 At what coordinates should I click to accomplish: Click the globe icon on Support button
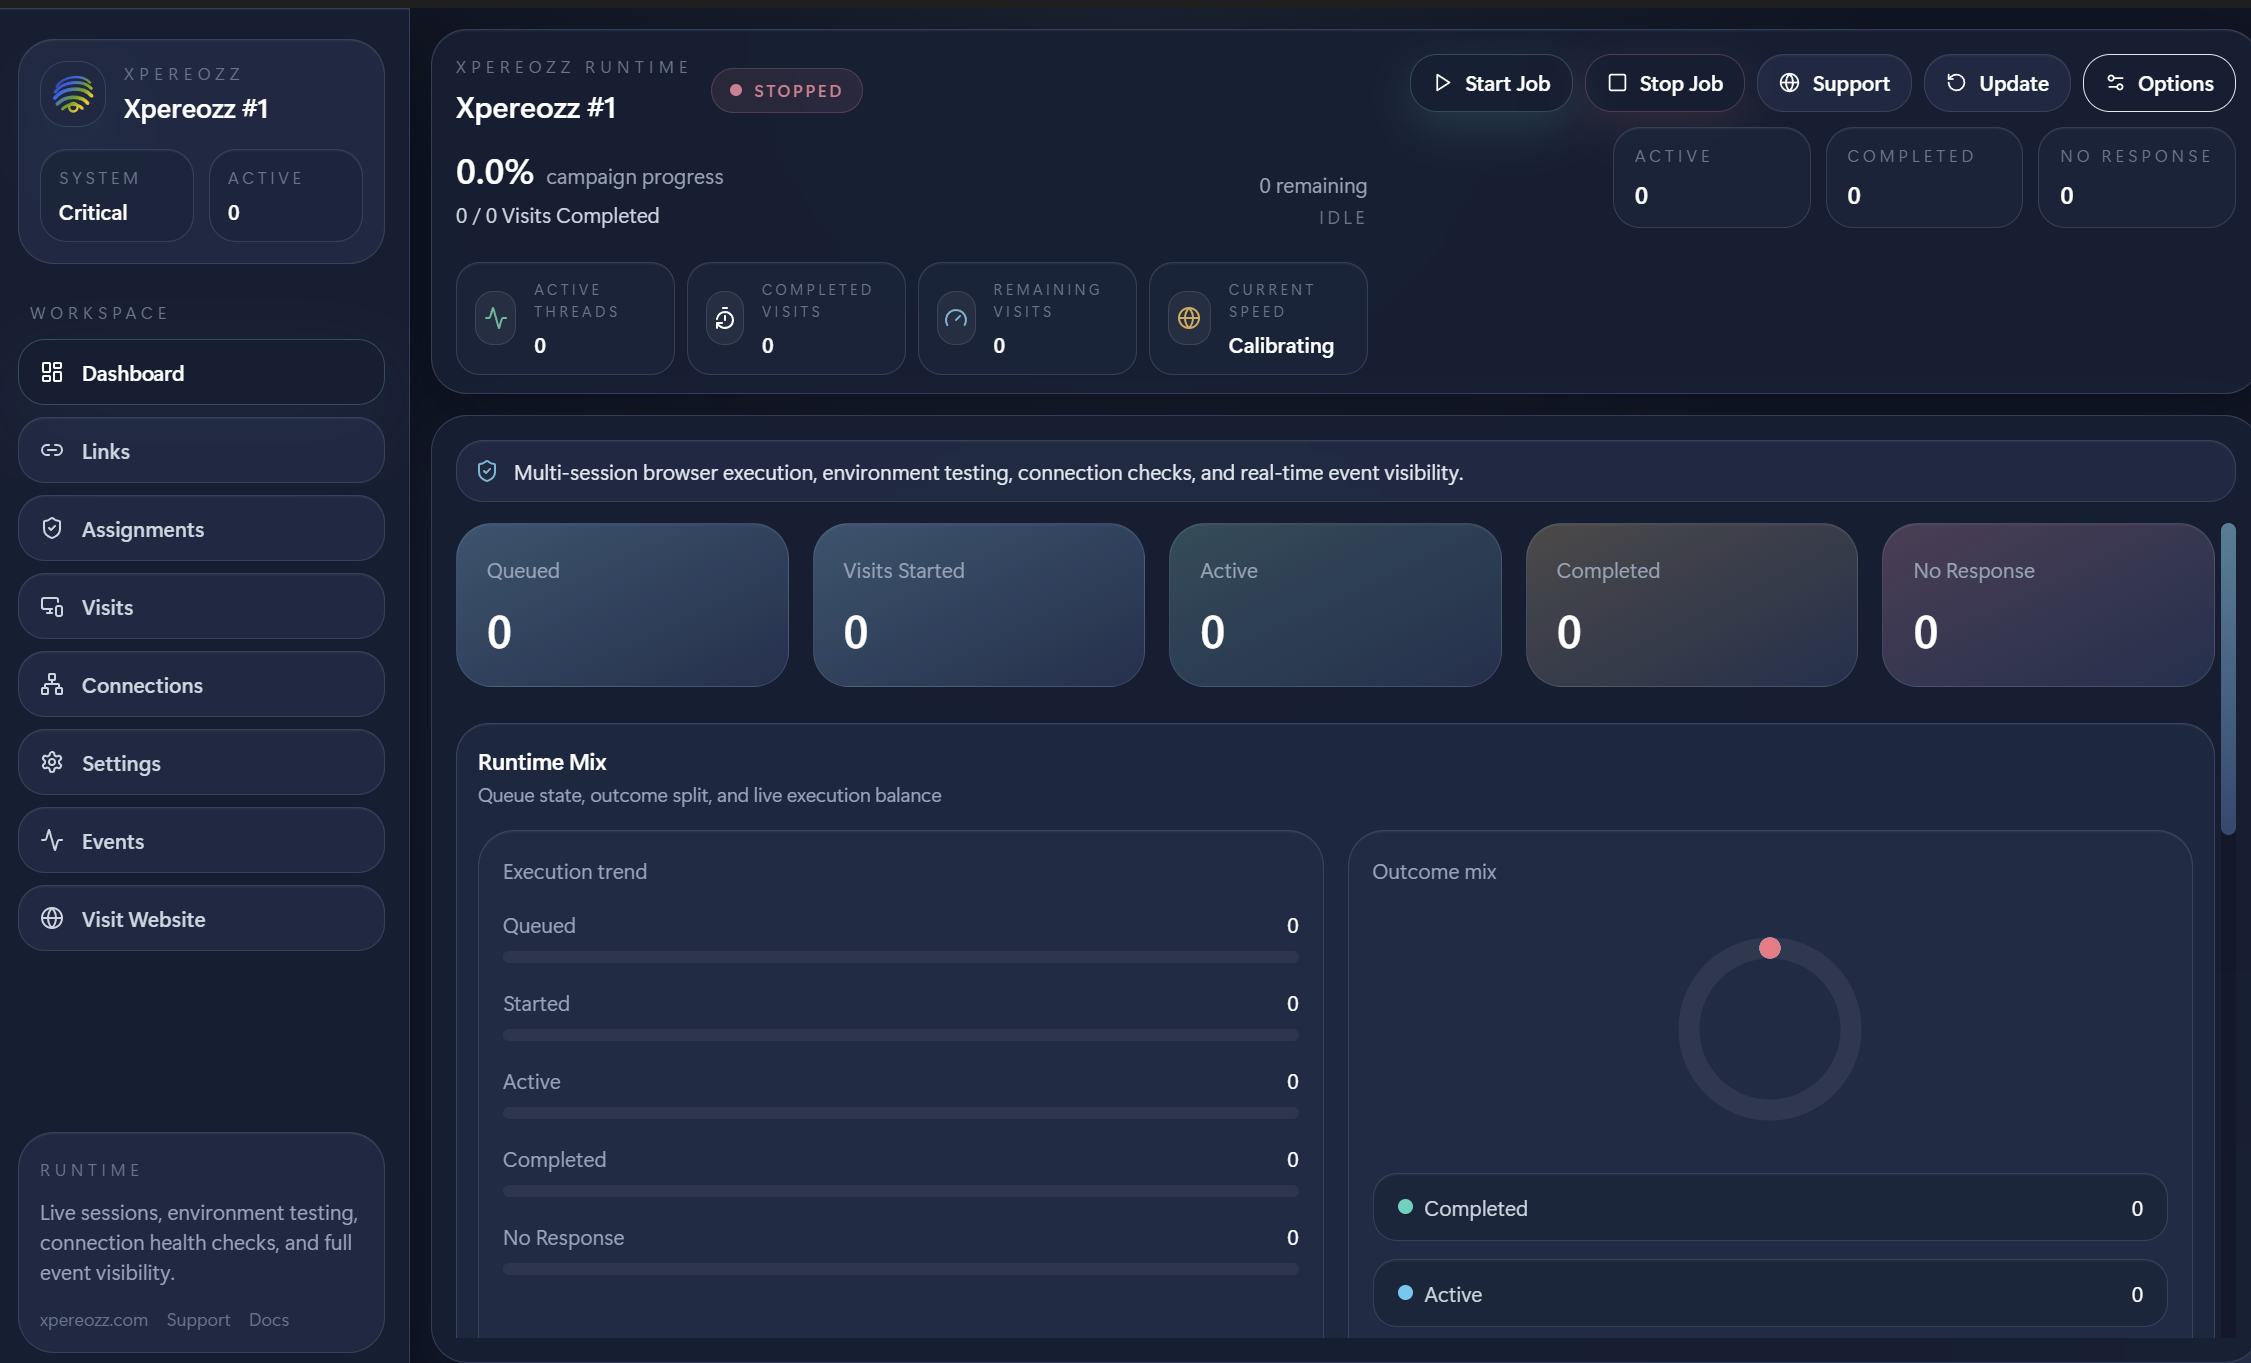(1789, 83)
